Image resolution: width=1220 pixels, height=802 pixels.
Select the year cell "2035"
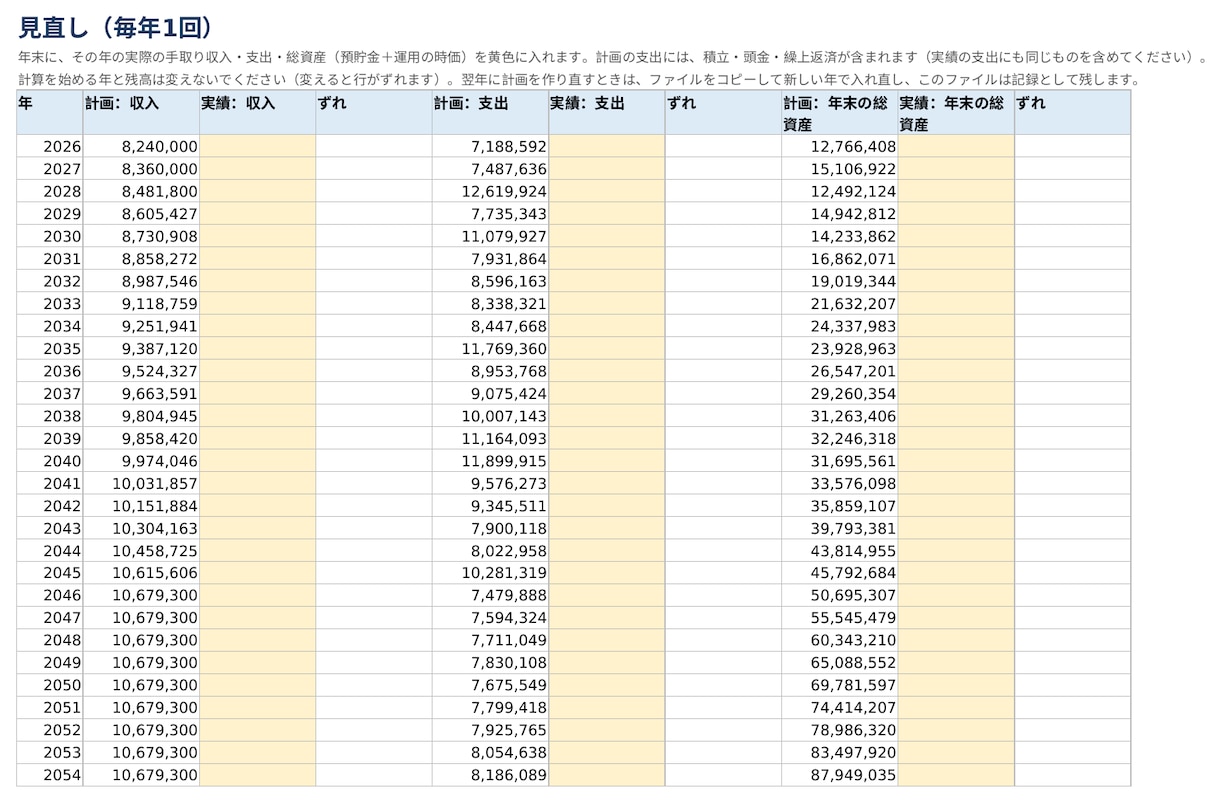coord(50,349)
